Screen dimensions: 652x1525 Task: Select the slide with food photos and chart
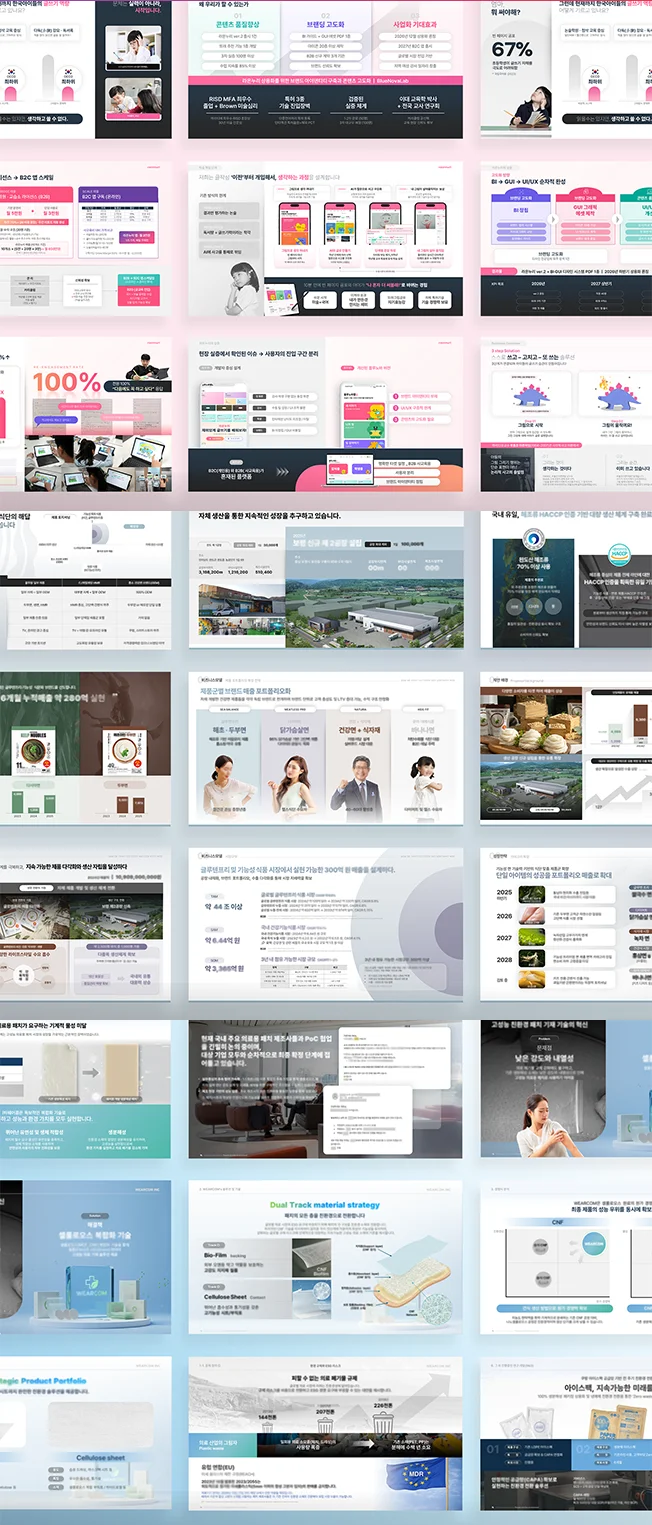[566, 748]
